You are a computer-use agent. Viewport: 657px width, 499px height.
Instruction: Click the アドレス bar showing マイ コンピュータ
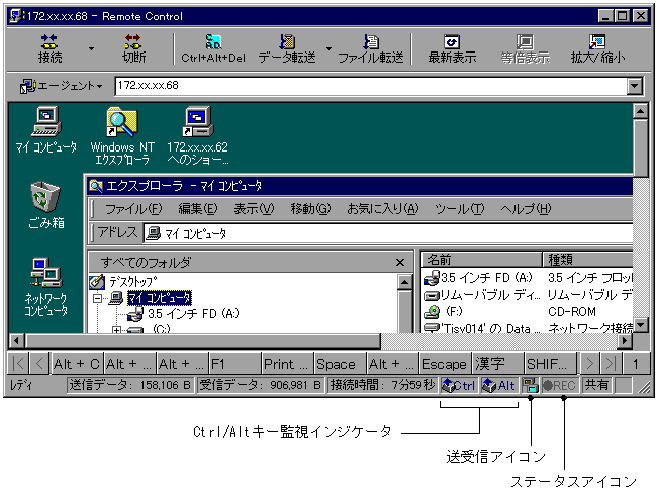click(388, 233)
